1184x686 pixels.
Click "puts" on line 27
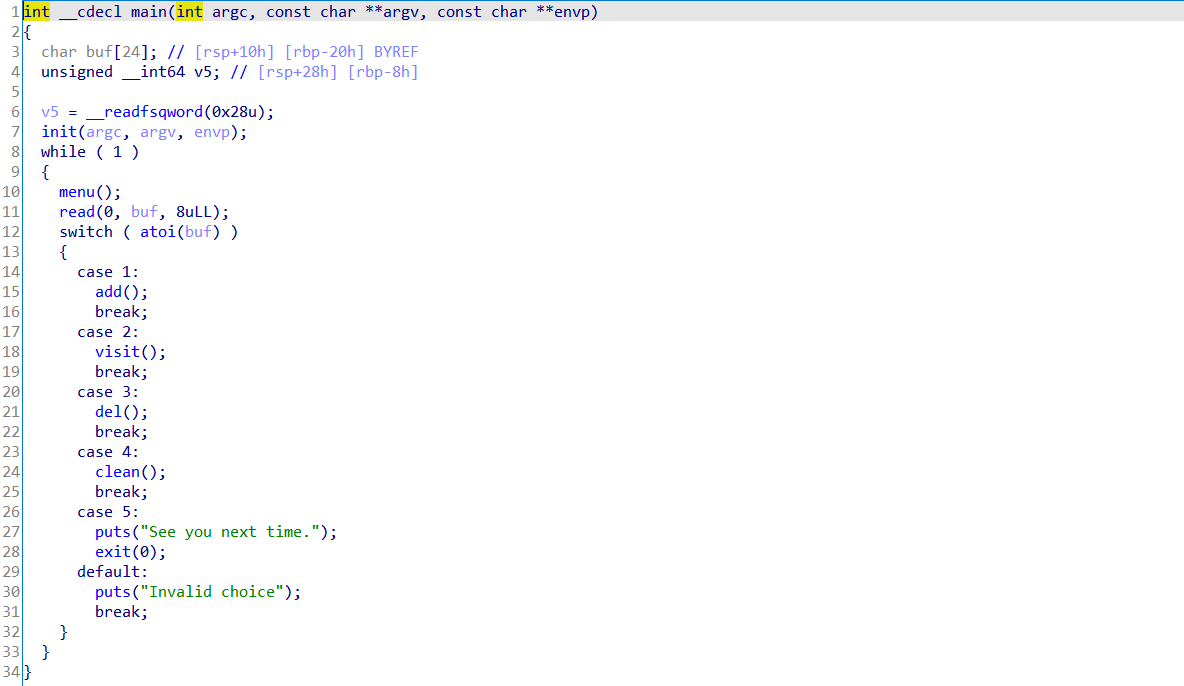(113, 532)
